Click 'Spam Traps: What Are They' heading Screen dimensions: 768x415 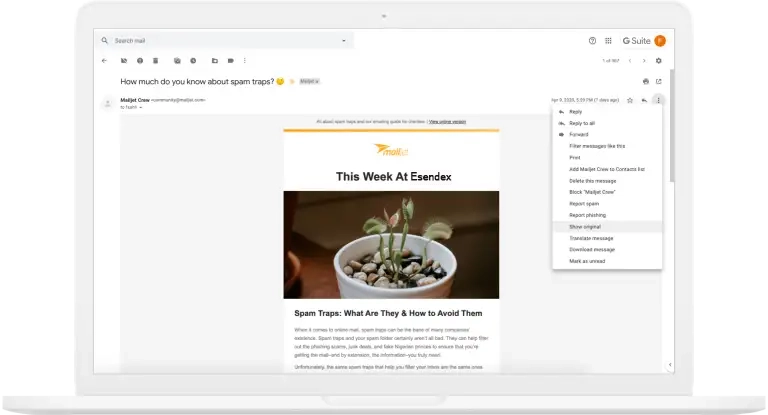click(x=388, y=313)
